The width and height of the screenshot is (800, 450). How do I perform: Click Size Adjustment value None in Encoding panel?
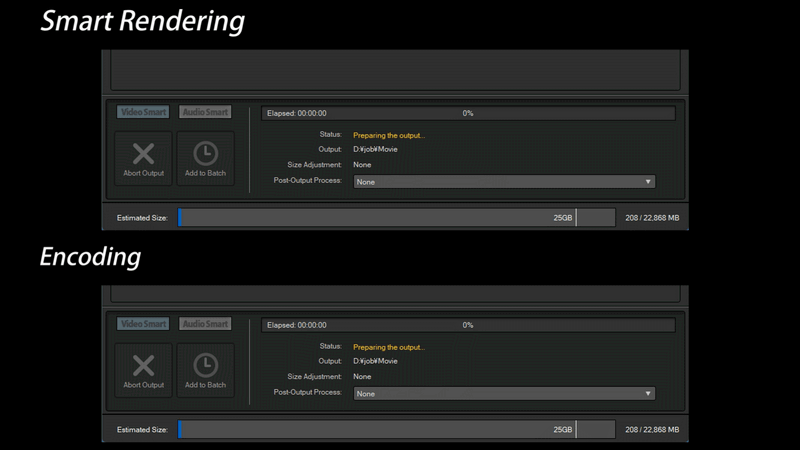point(362,376)
